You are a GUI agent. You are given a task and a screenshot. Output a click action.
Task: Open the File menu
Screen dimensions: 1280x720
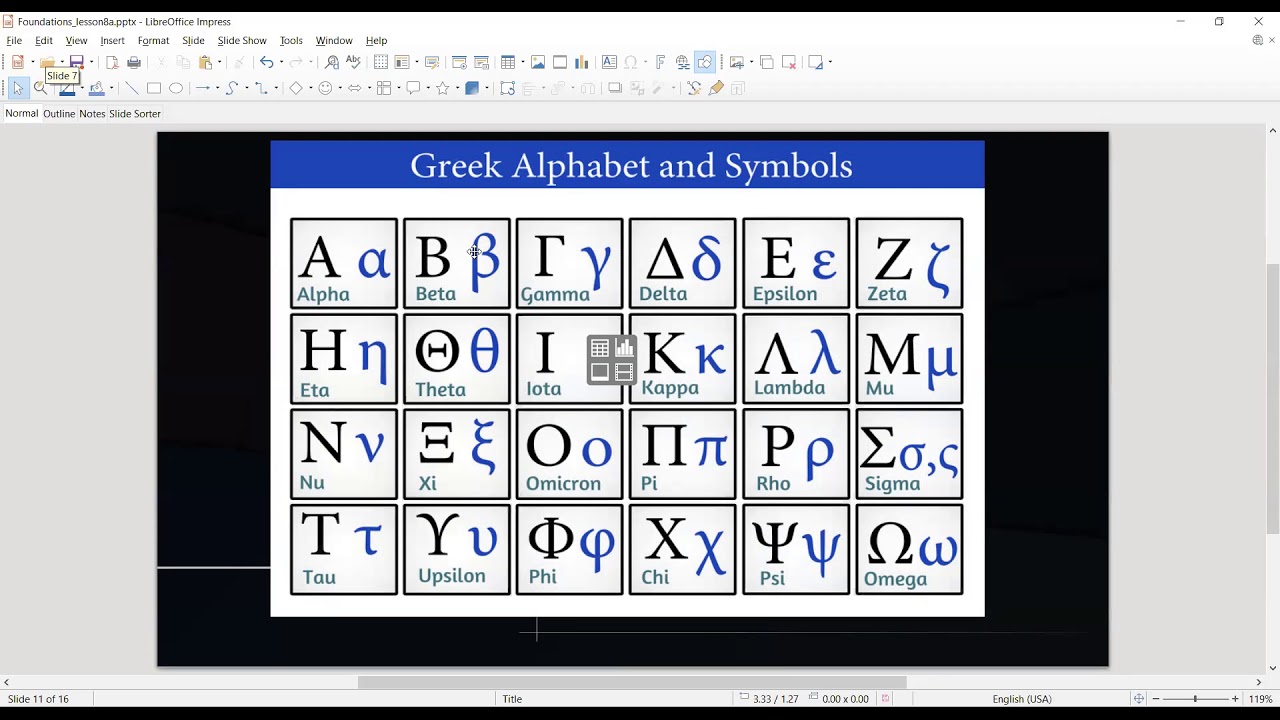click(x=14, y=41)
